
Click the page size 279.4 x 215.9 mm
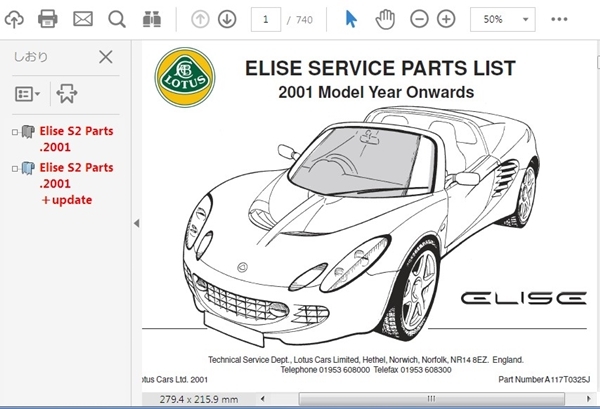(x=199, y=399)
